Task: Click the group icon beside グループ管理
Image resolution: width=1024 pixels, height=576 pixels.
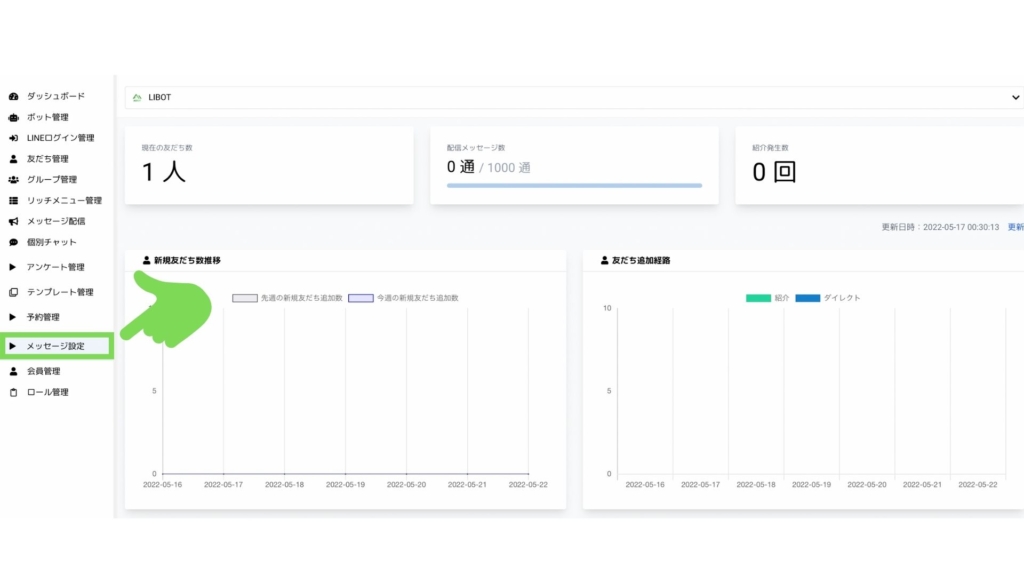Action: (x=13, y=180)
